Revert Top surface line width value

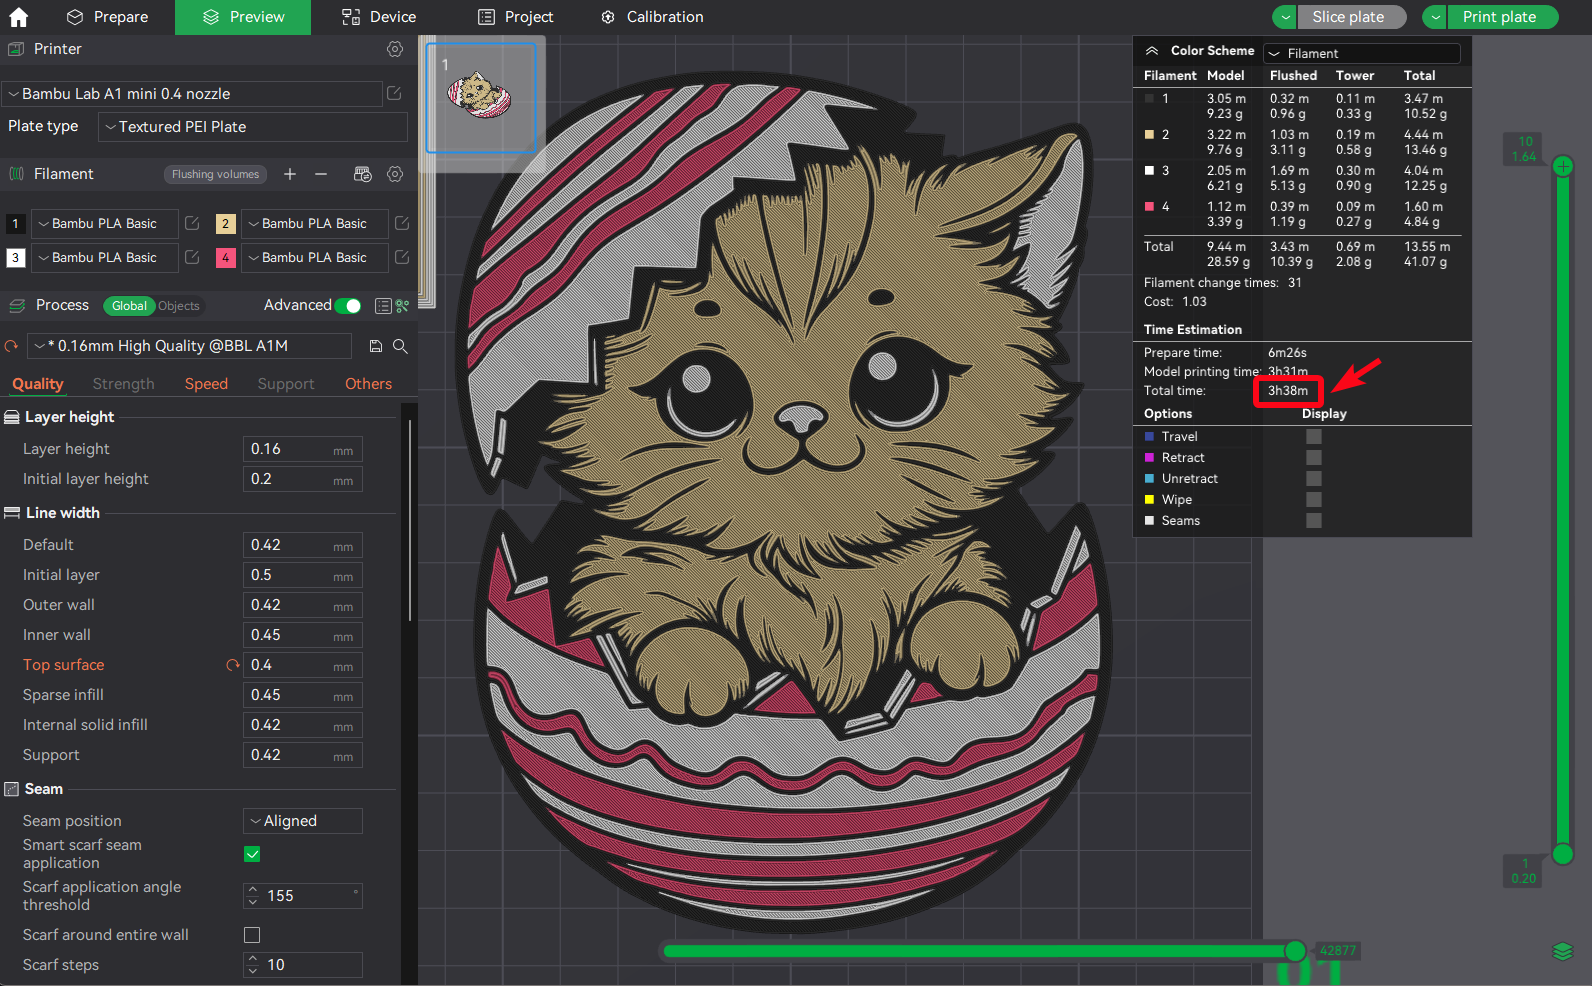[233, 665]
